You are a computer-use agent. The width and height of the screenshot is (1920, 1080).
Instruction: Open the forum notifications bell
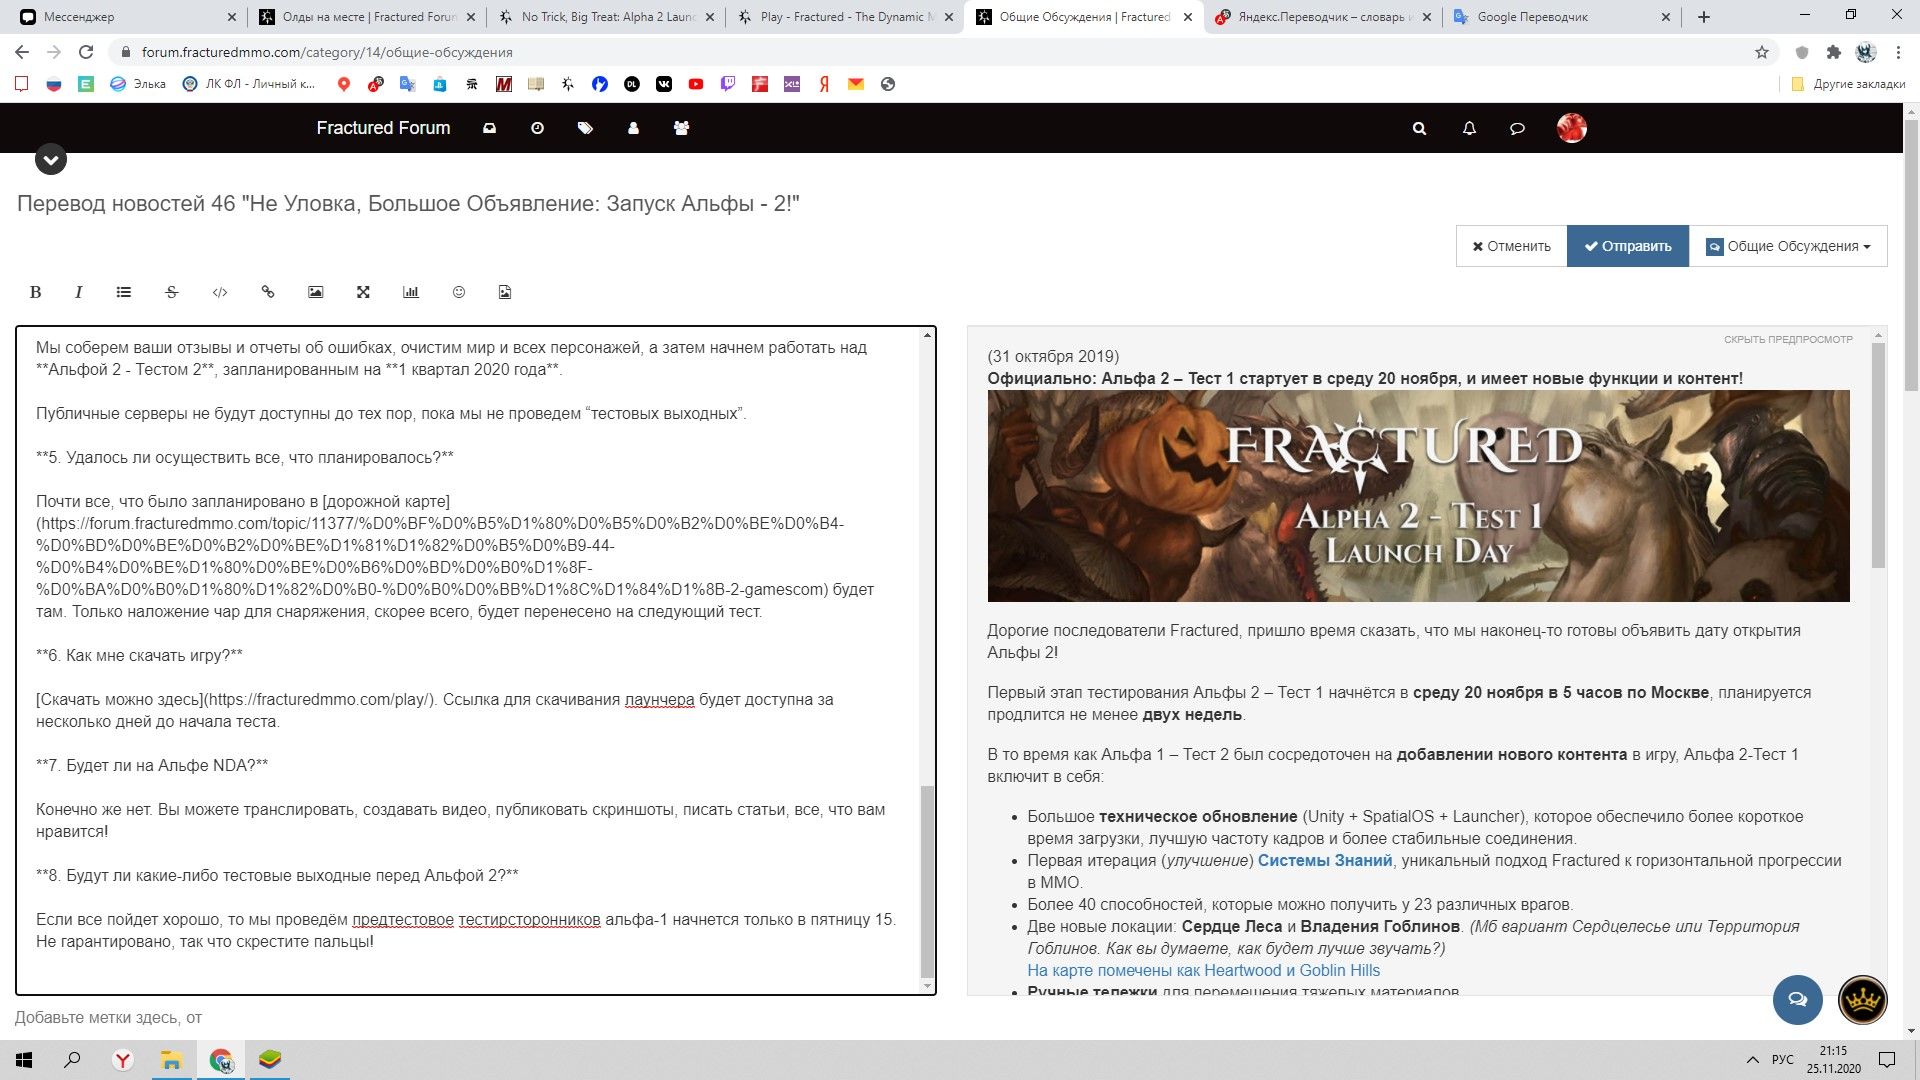click(x=1468, y=128)
